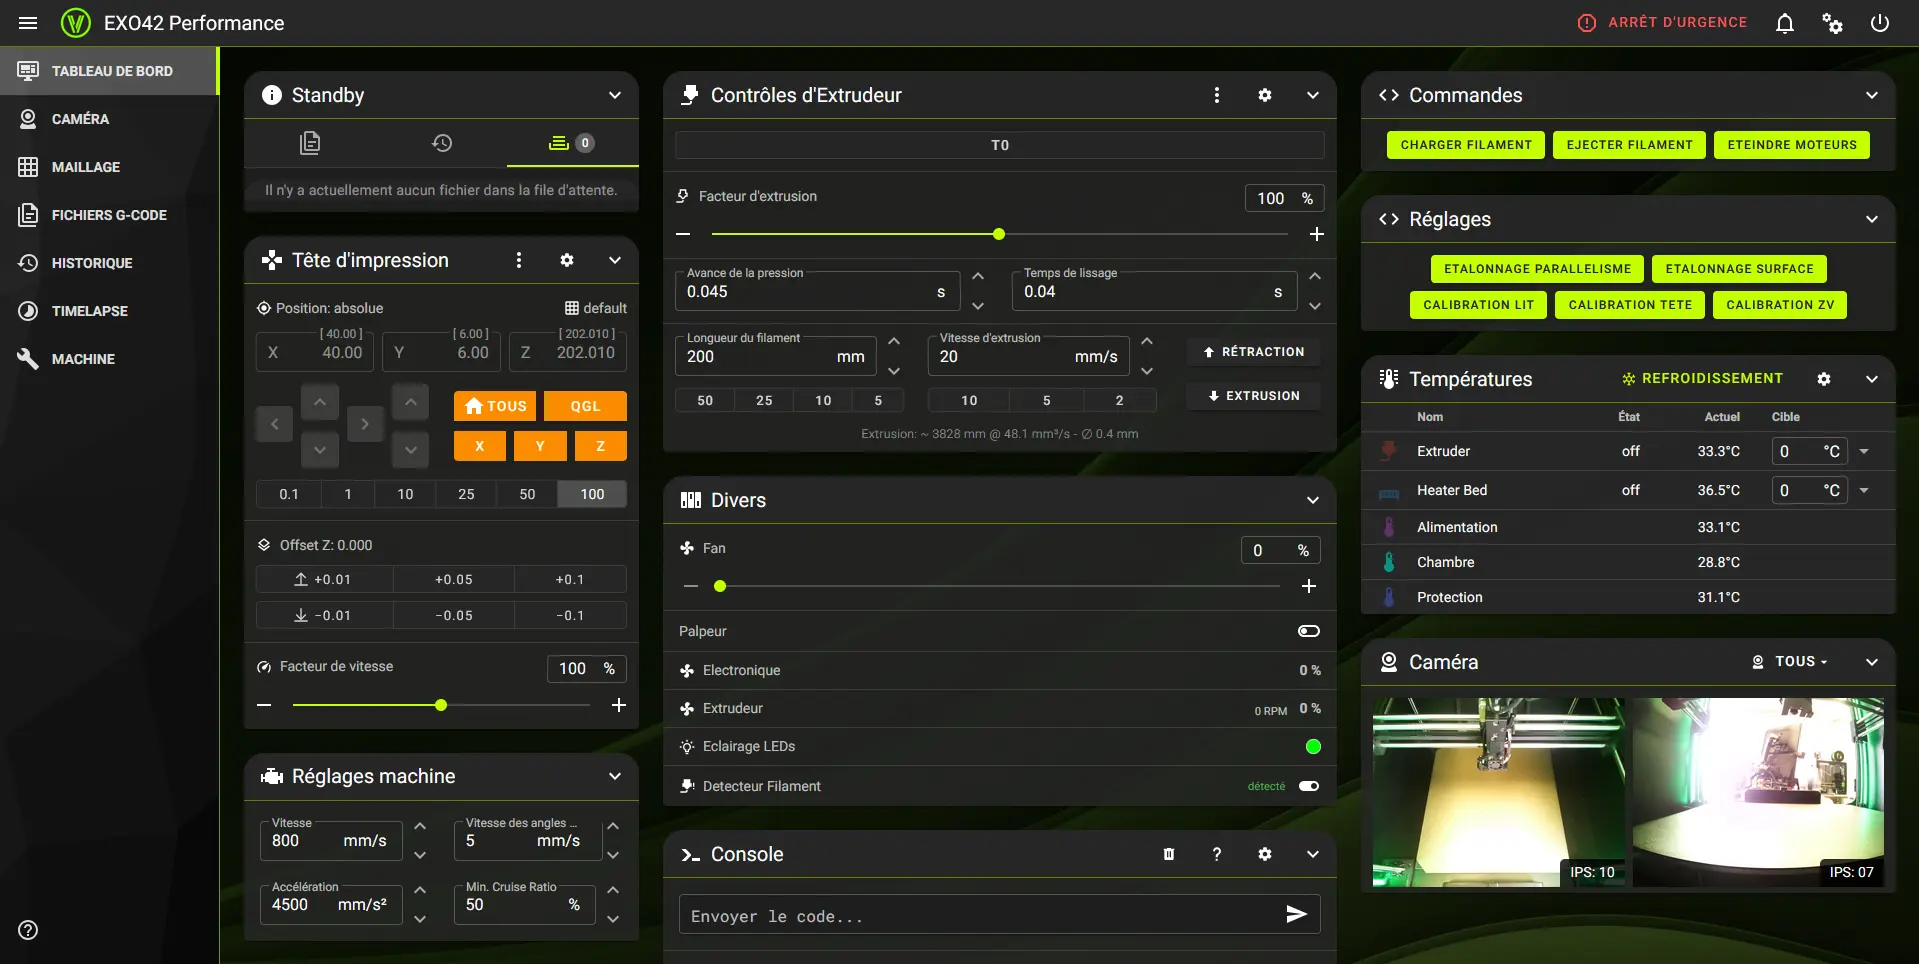Open the notifications bell

tap(1784, 23)
